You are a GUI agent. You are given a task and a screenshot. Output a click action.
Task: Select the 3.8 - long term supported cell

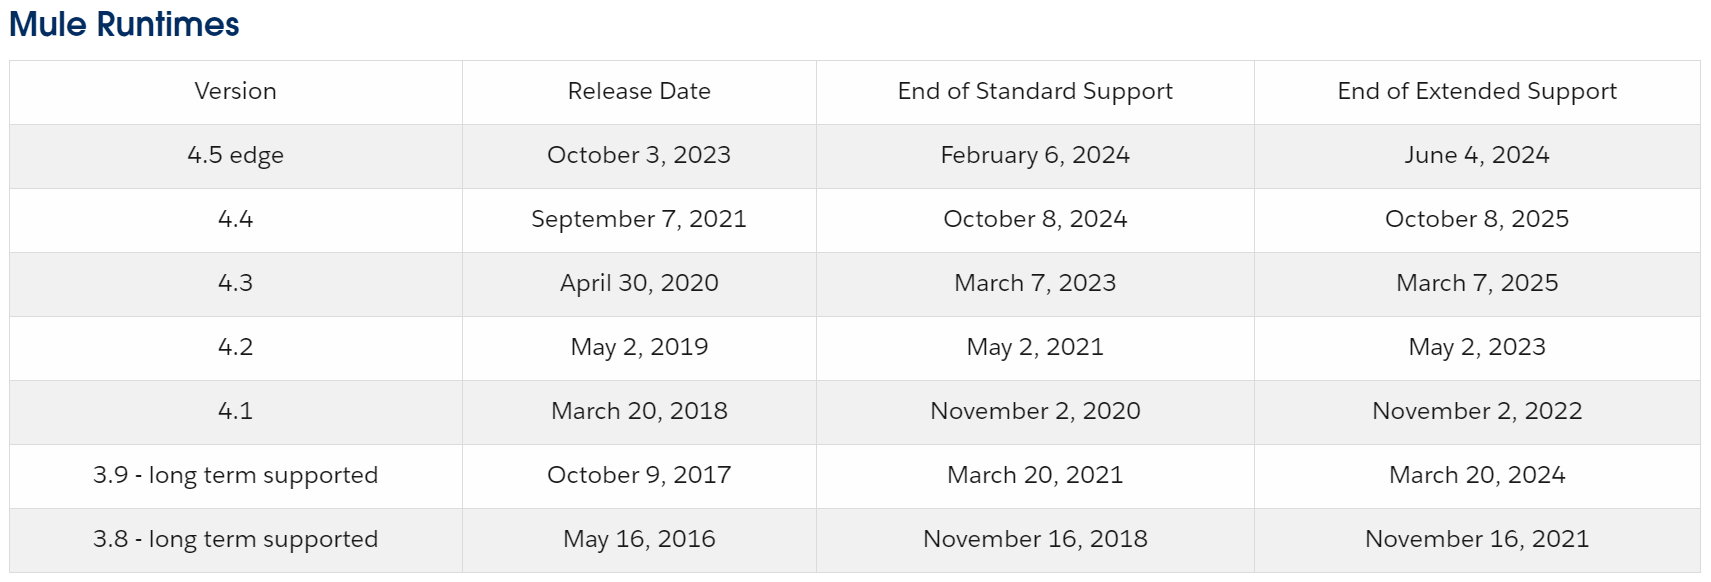click(236, 539)
